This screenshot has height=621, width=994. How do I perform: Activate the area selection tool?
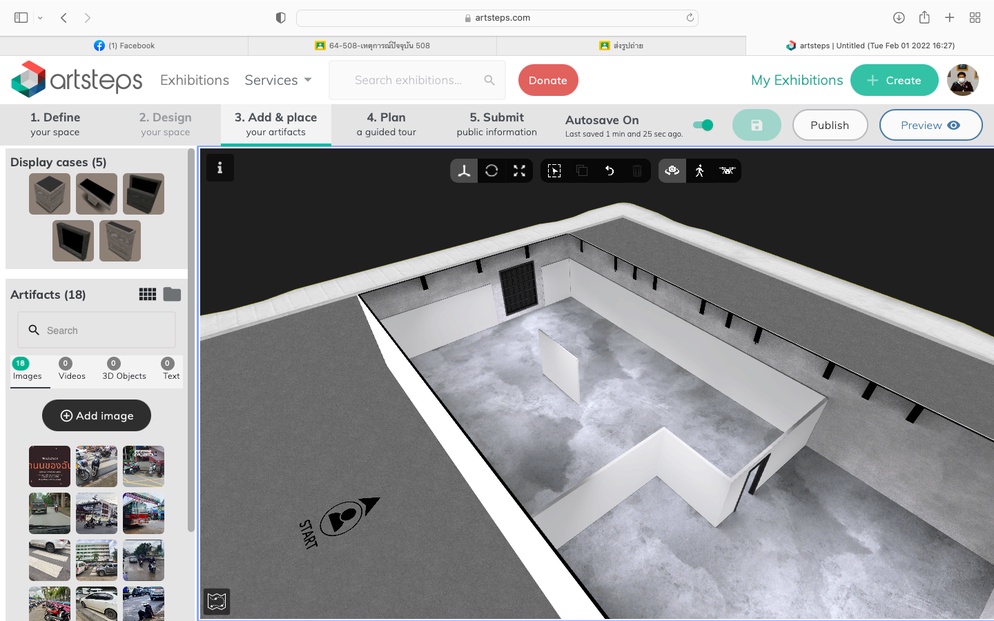(554, 171)
